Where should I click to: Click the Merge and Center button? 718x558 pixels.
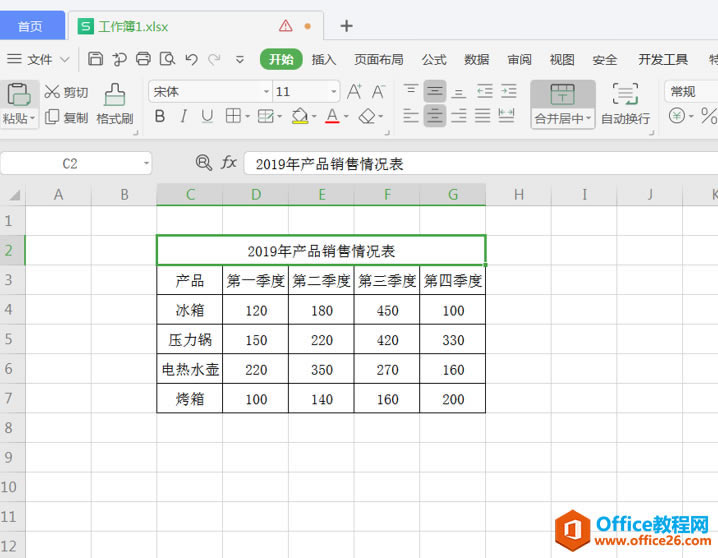(562, 104)
